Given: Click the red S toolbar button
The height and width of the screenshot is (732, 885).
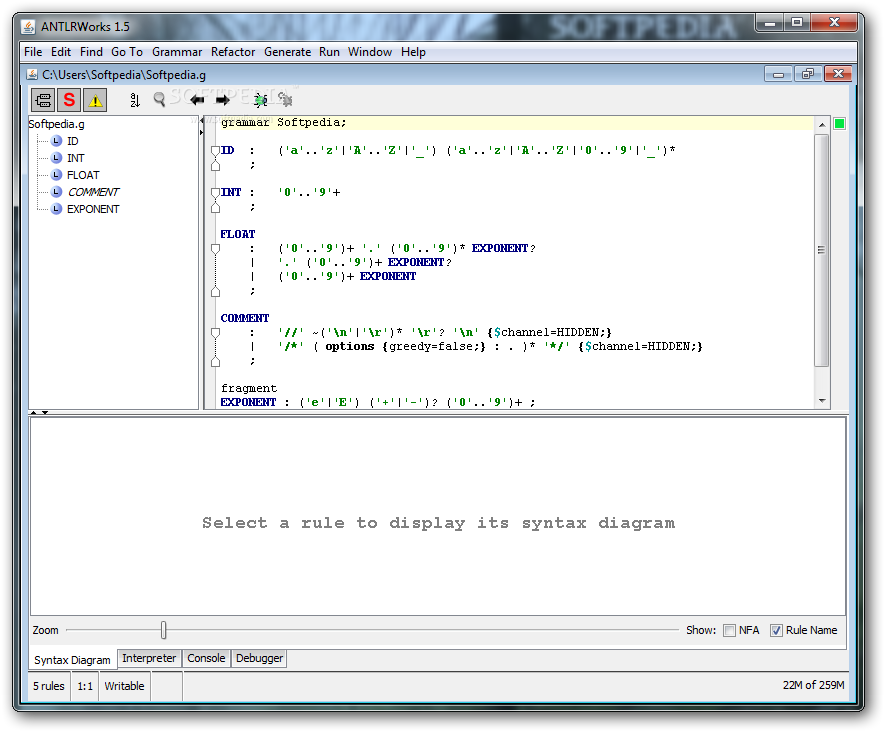Looking at the screenshot, I should [x=69, y=100].
